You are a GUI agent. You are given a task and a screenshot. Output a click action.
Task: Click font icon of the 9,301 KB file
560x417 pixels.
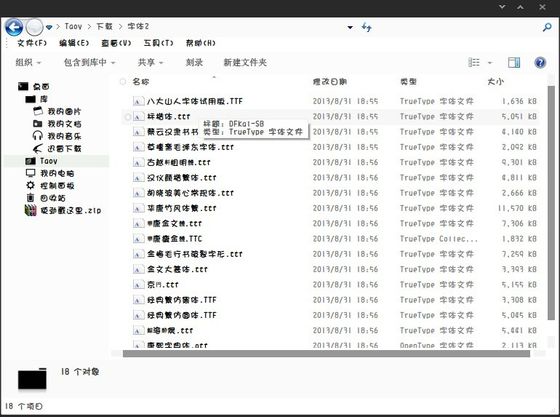[x=139, y=162]
